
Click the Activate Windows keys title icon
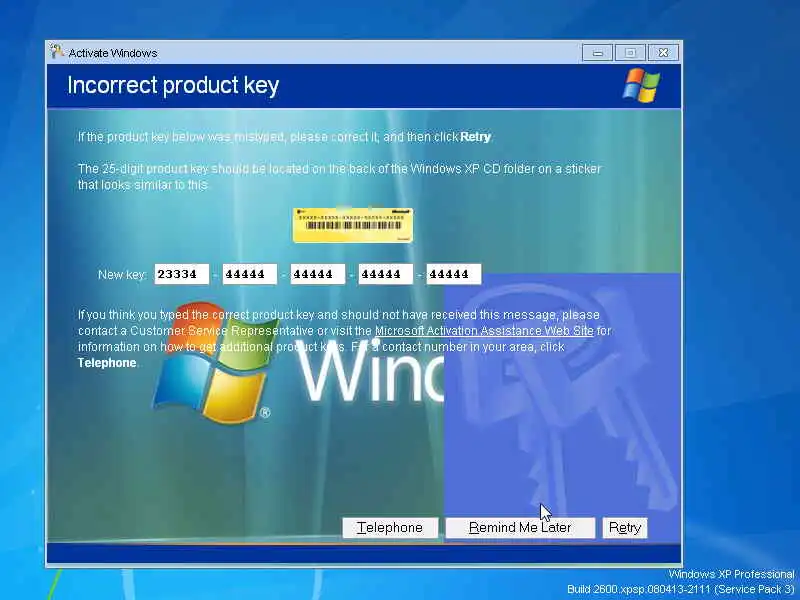pyautogui.click(x=57, y=52)
